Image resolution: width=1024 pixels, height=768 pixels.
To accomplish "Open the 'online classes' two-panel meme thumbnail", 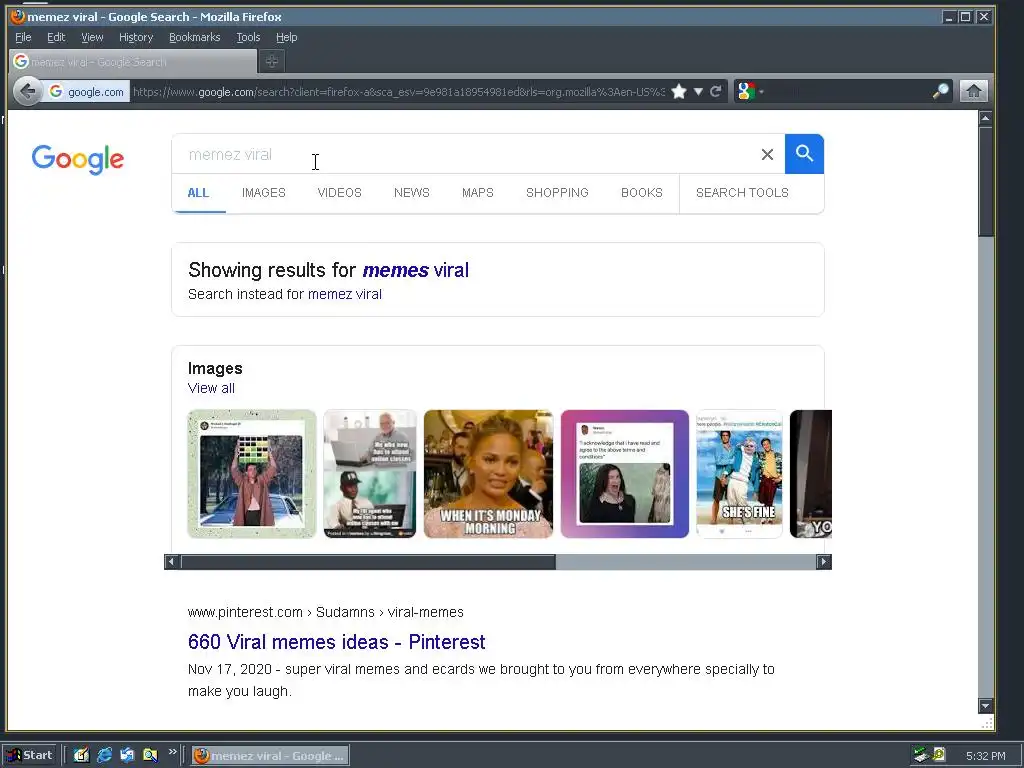I will pos(370,474).
